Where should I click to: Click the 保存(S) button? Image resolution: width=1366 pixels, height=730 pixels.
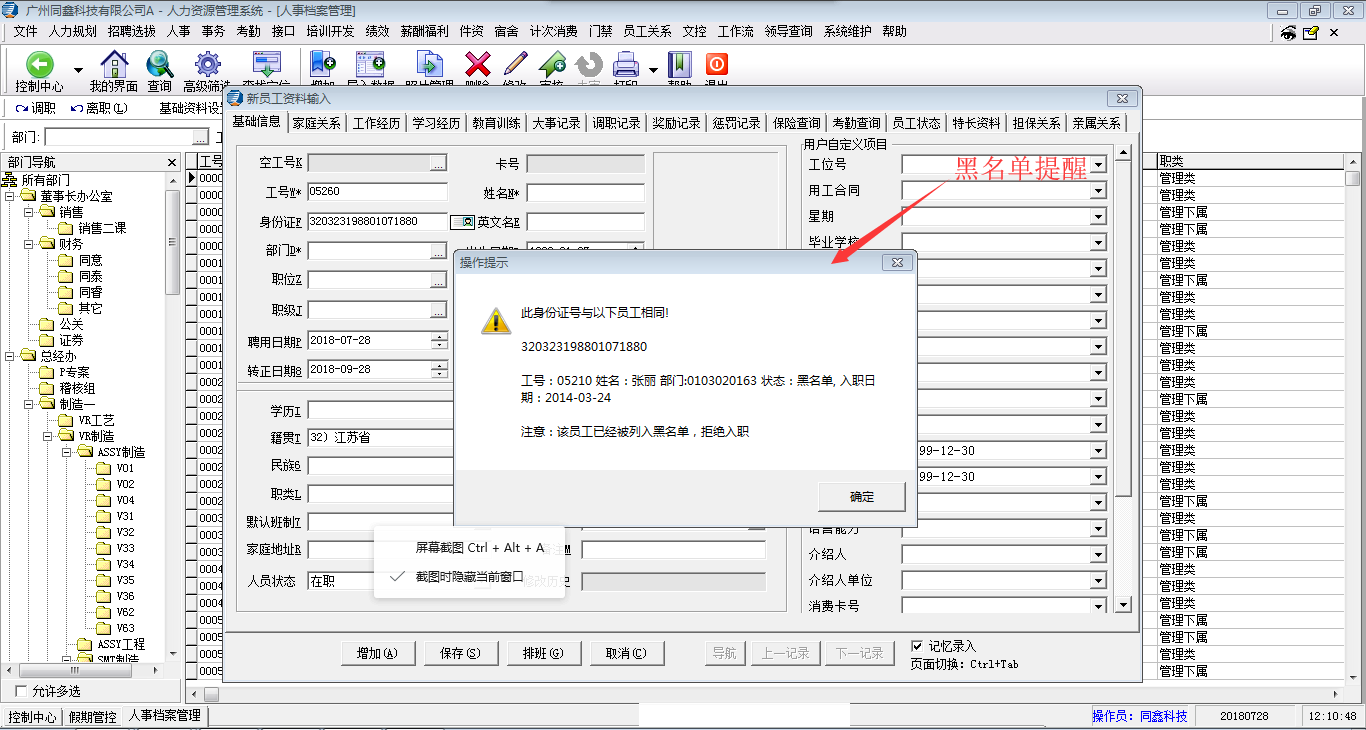coord(460,653)
